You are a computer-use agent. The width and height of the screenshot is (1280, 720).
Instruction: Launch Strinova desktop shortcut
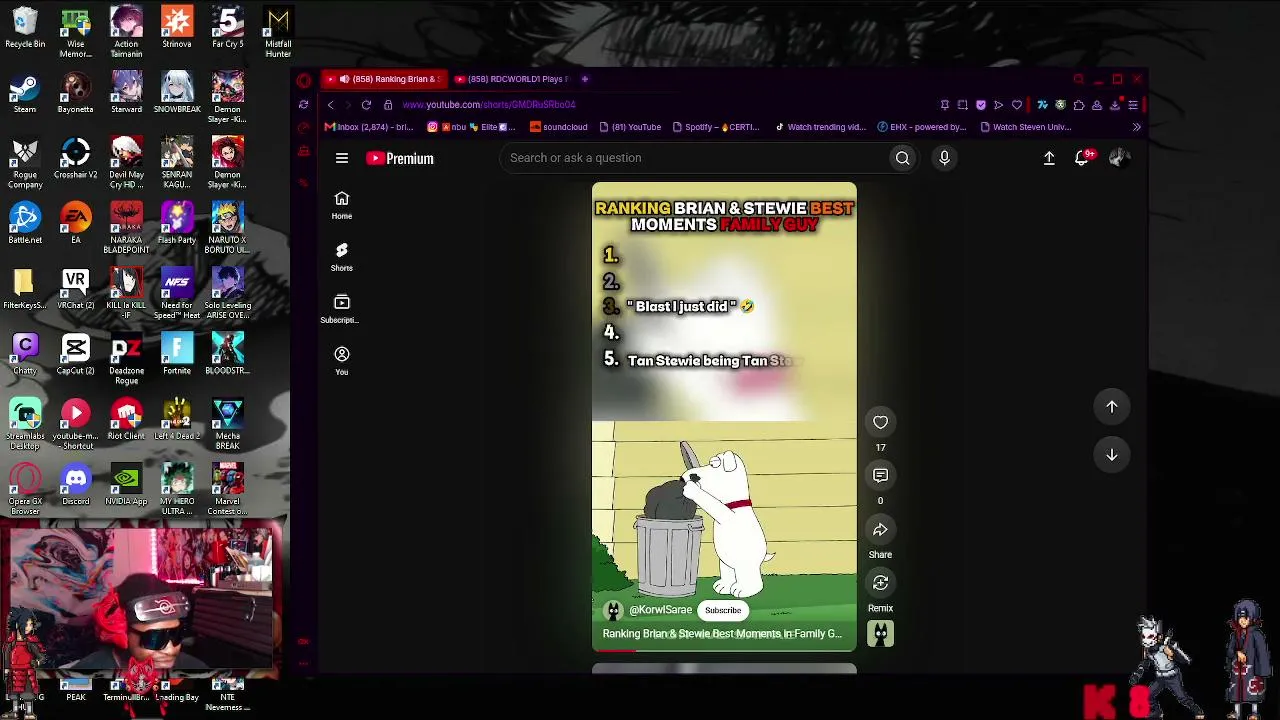point(177,28)
